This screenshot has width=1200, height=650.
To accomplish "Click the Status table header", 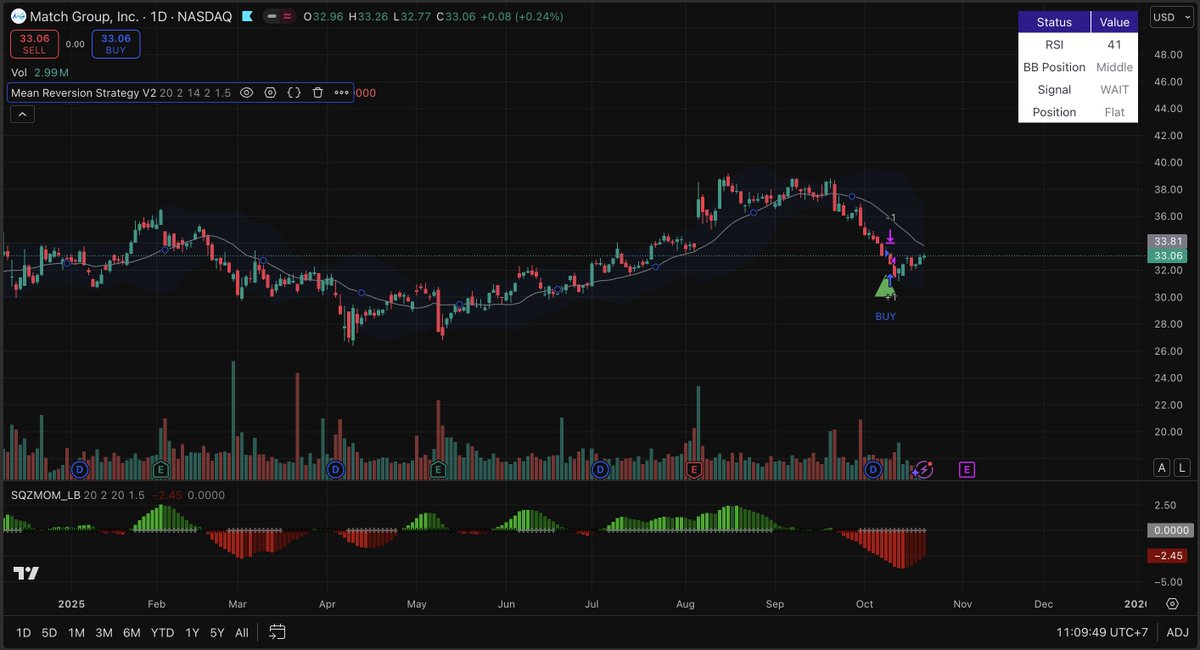I will coord(1054,22).
